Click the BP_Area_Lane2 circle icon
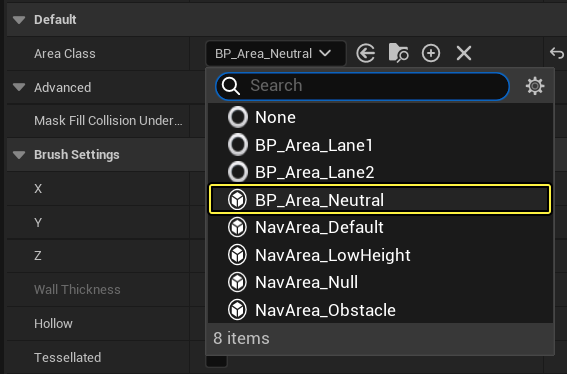 click(238, 172)
